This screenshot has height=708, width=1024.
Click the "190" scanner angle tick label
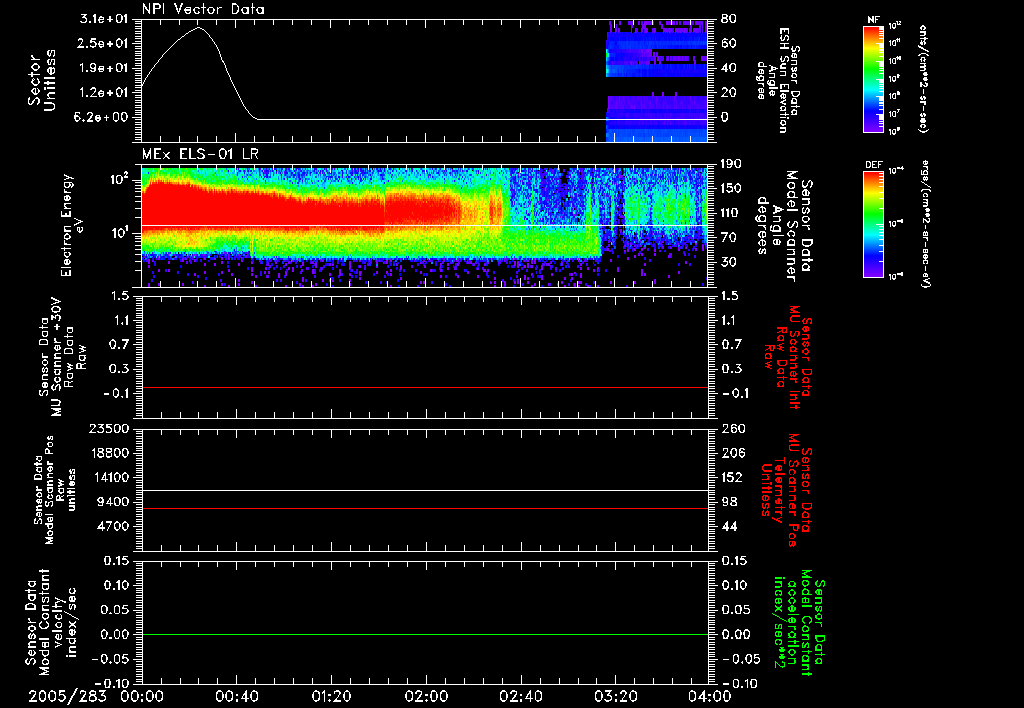click(731, 164)
